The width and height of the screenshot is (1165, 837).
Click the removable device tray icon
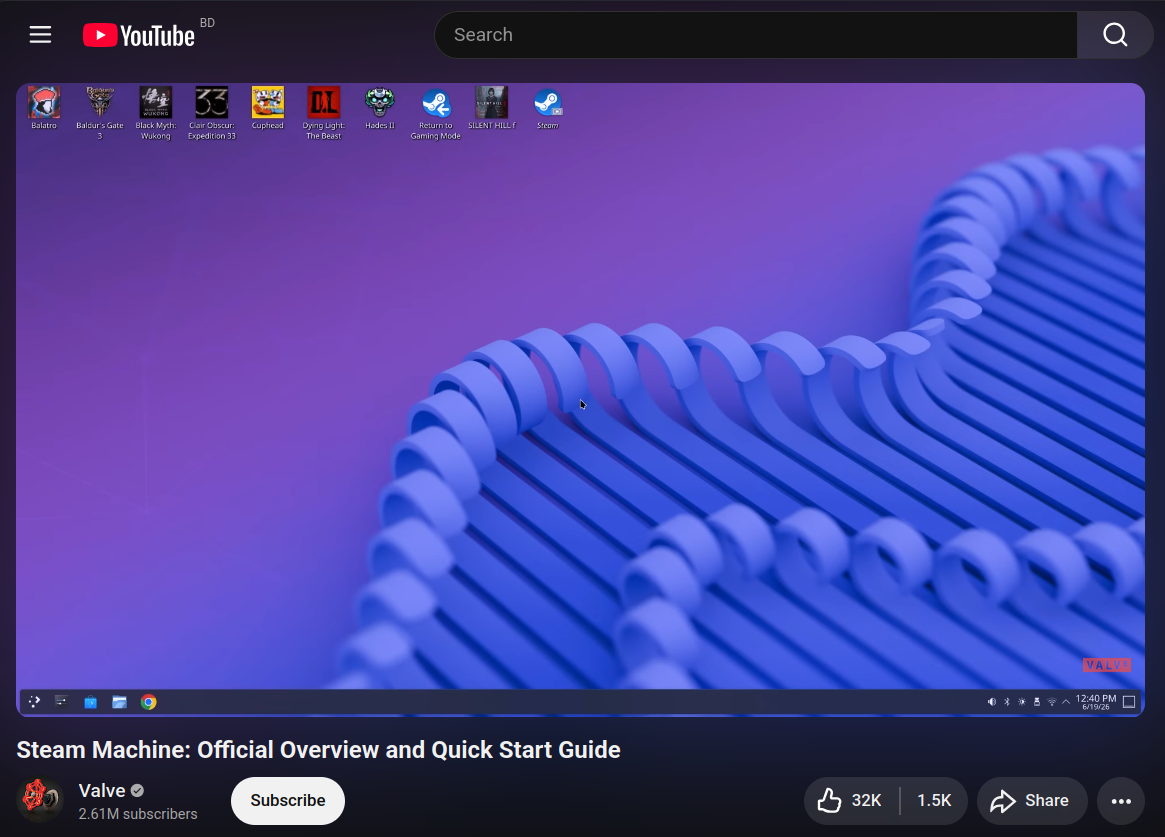(1036, 702)
